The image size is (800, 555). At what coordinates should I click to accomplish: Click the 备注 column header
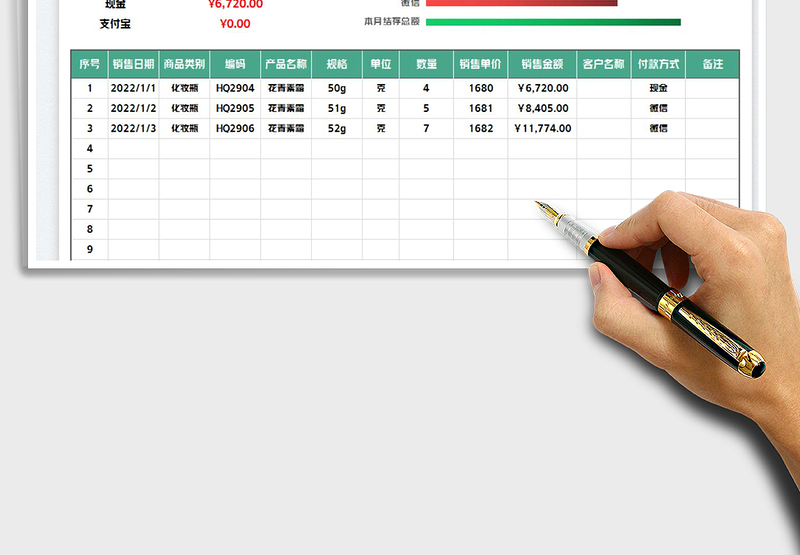point(712,64)
